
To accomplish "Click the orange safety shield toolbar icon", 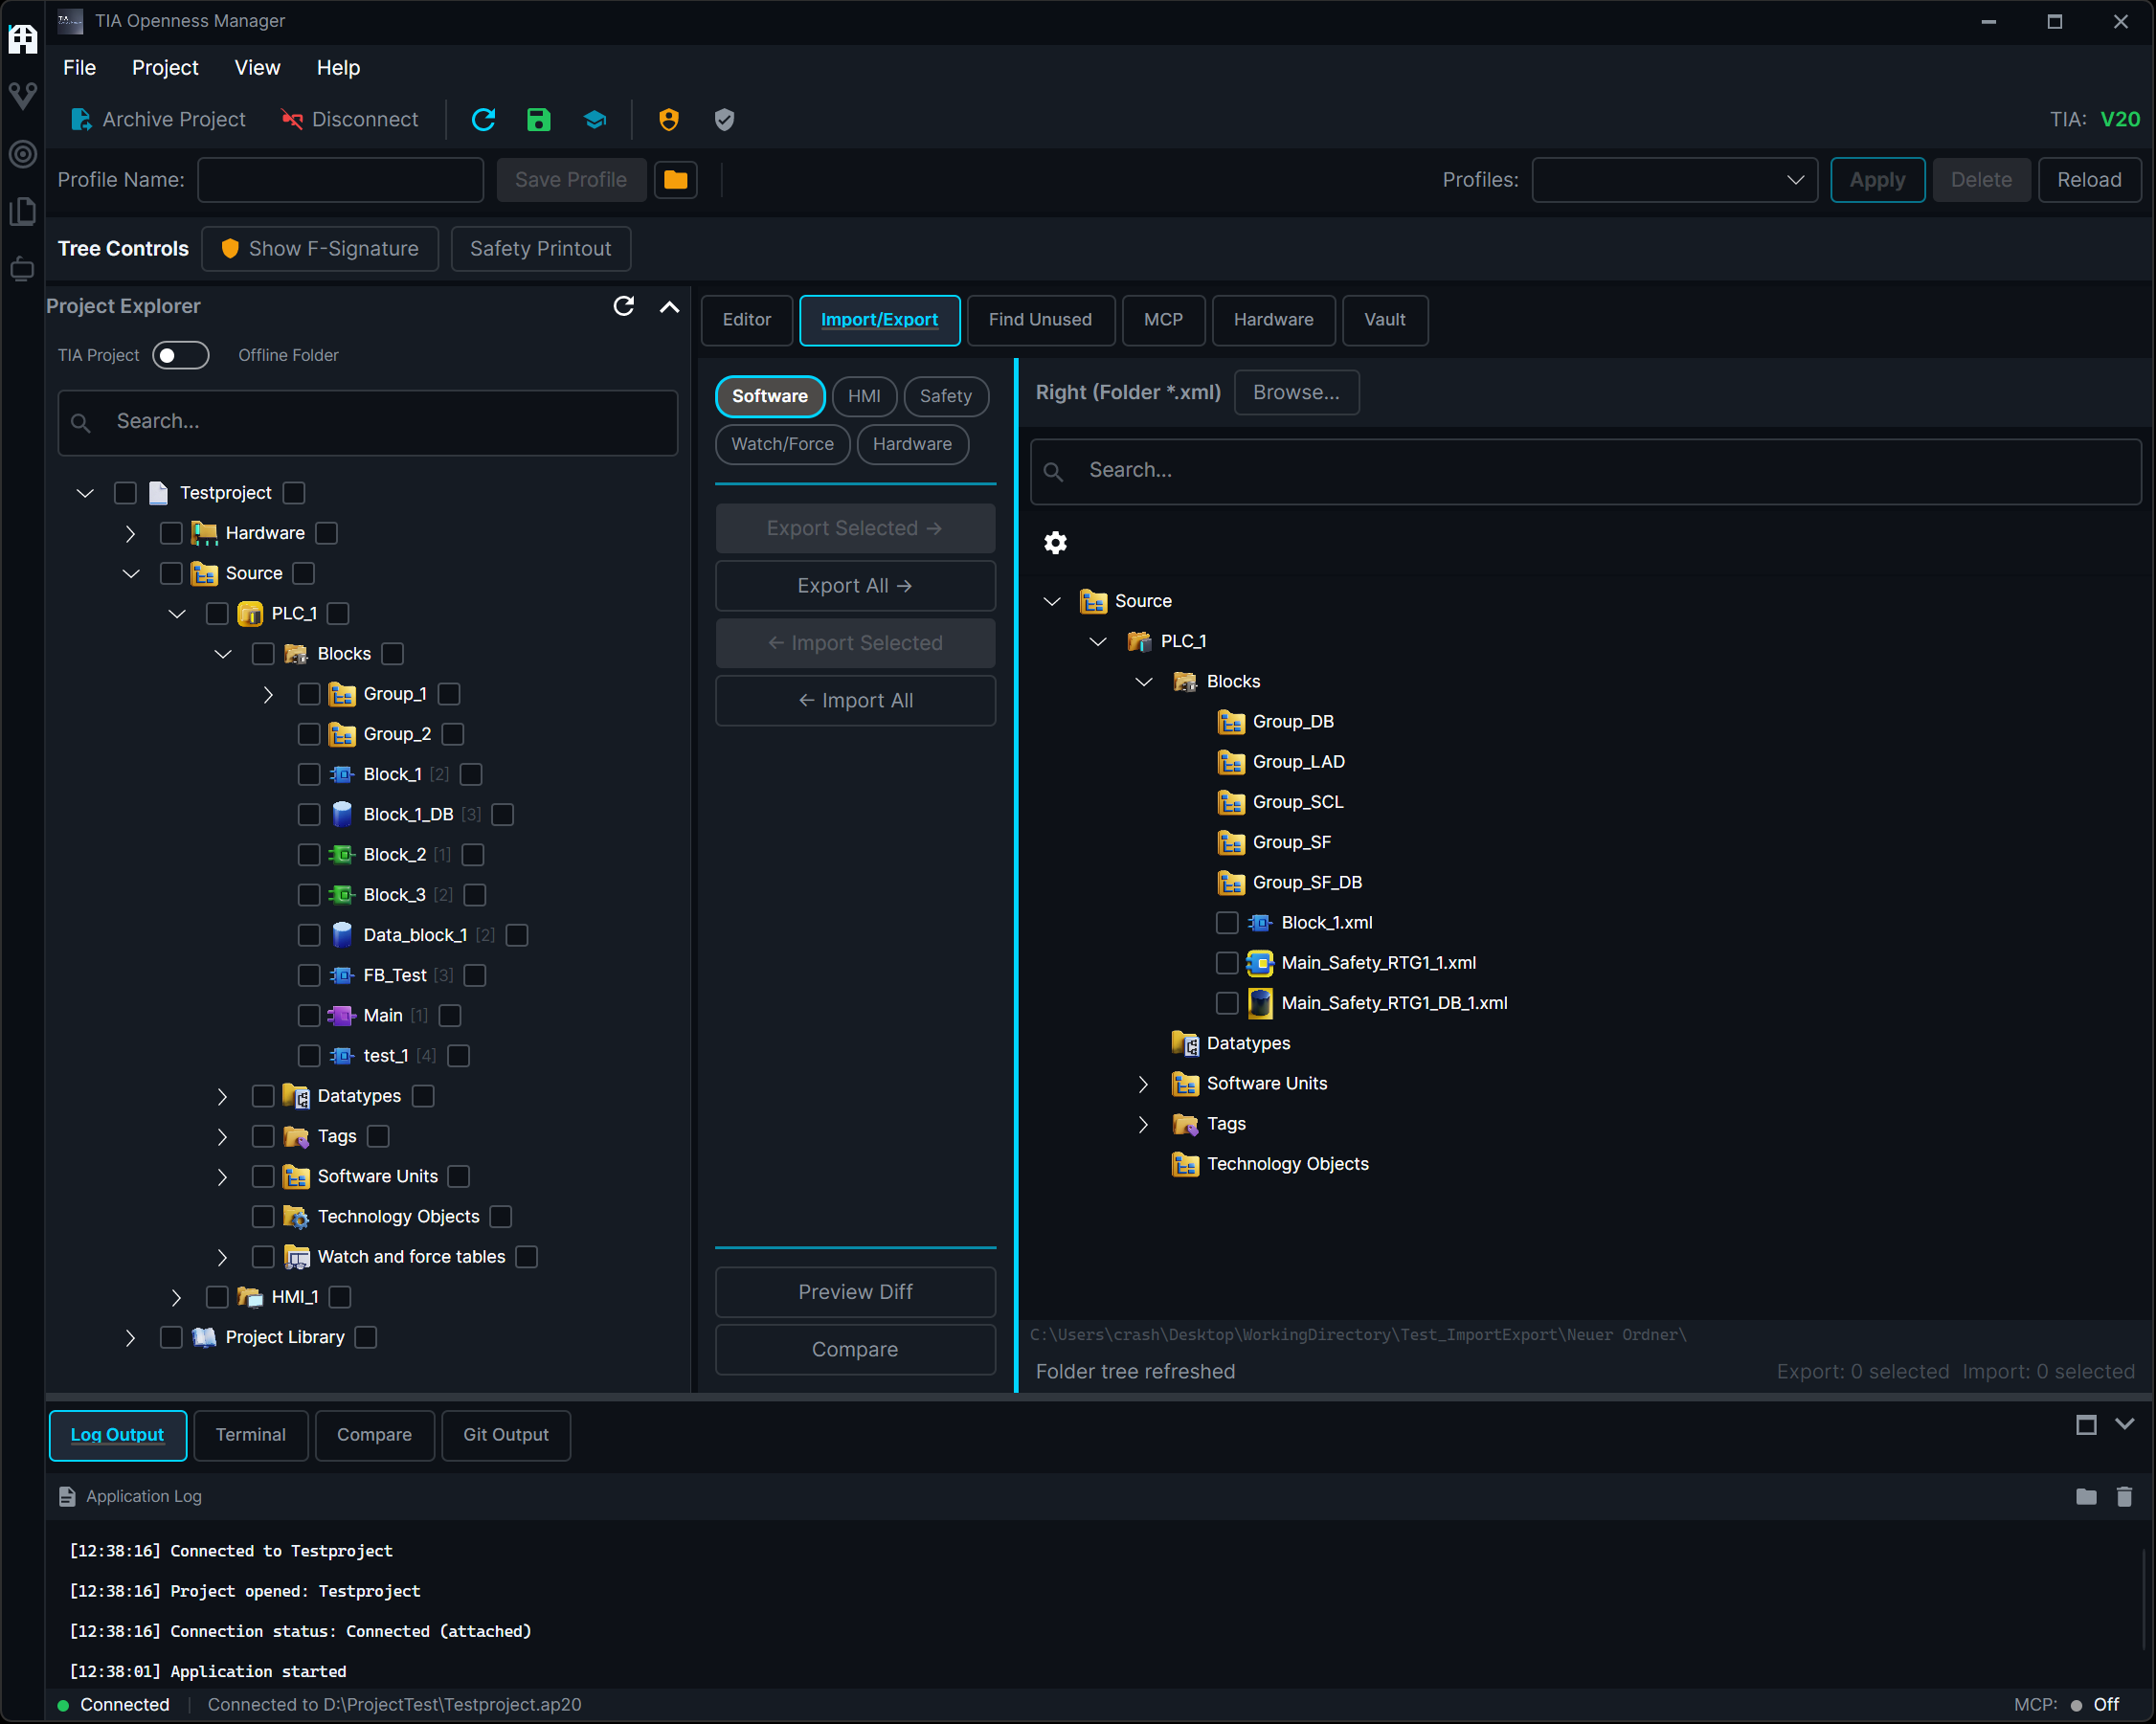I will click(x=668, y=120).
